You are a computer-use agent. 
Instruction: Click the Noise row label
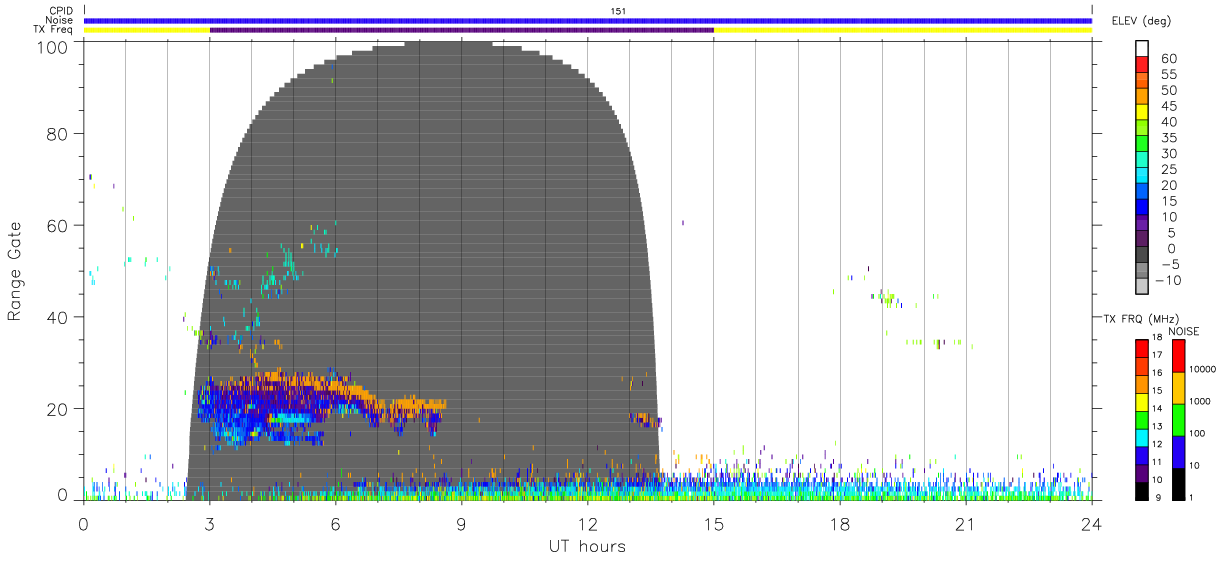61,20
